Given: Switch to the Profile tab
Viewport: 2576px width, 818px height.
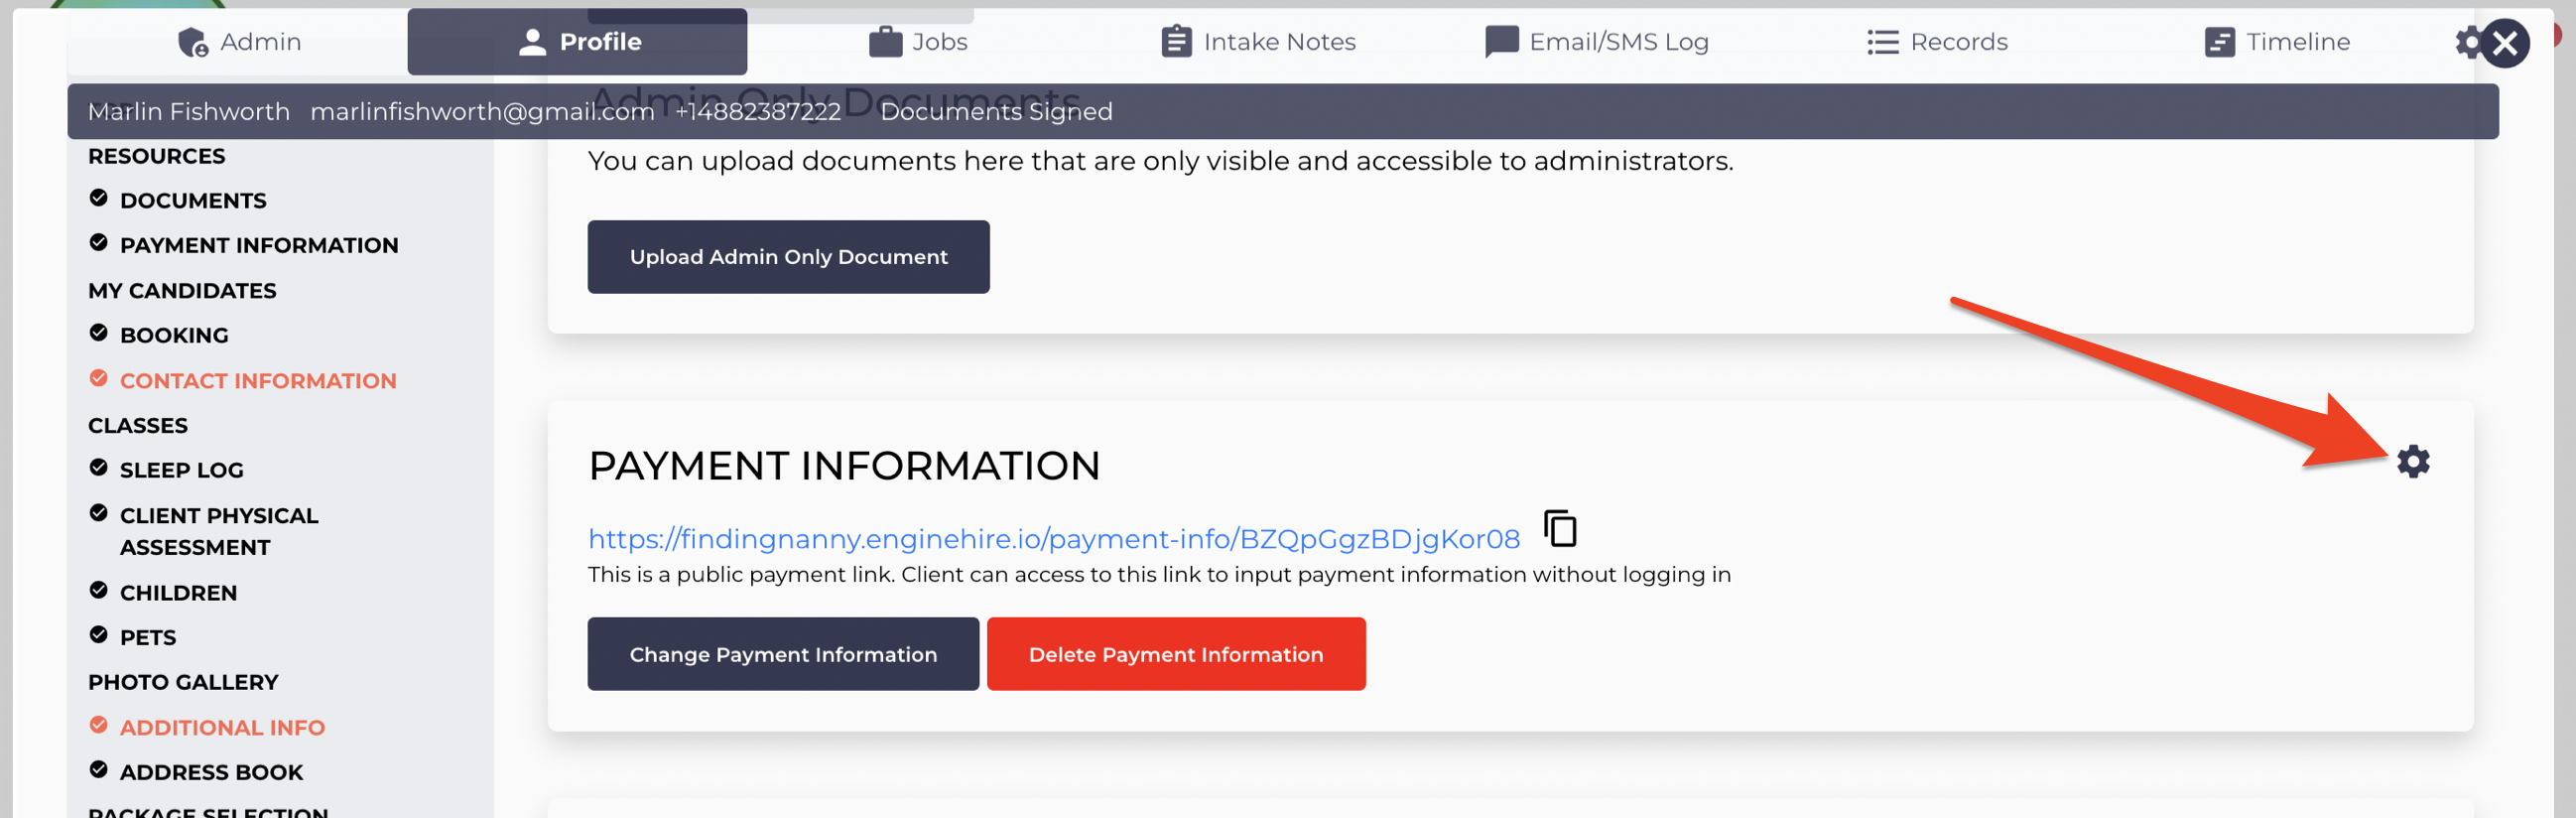Looking at the screenshot, I should (577, 42).
